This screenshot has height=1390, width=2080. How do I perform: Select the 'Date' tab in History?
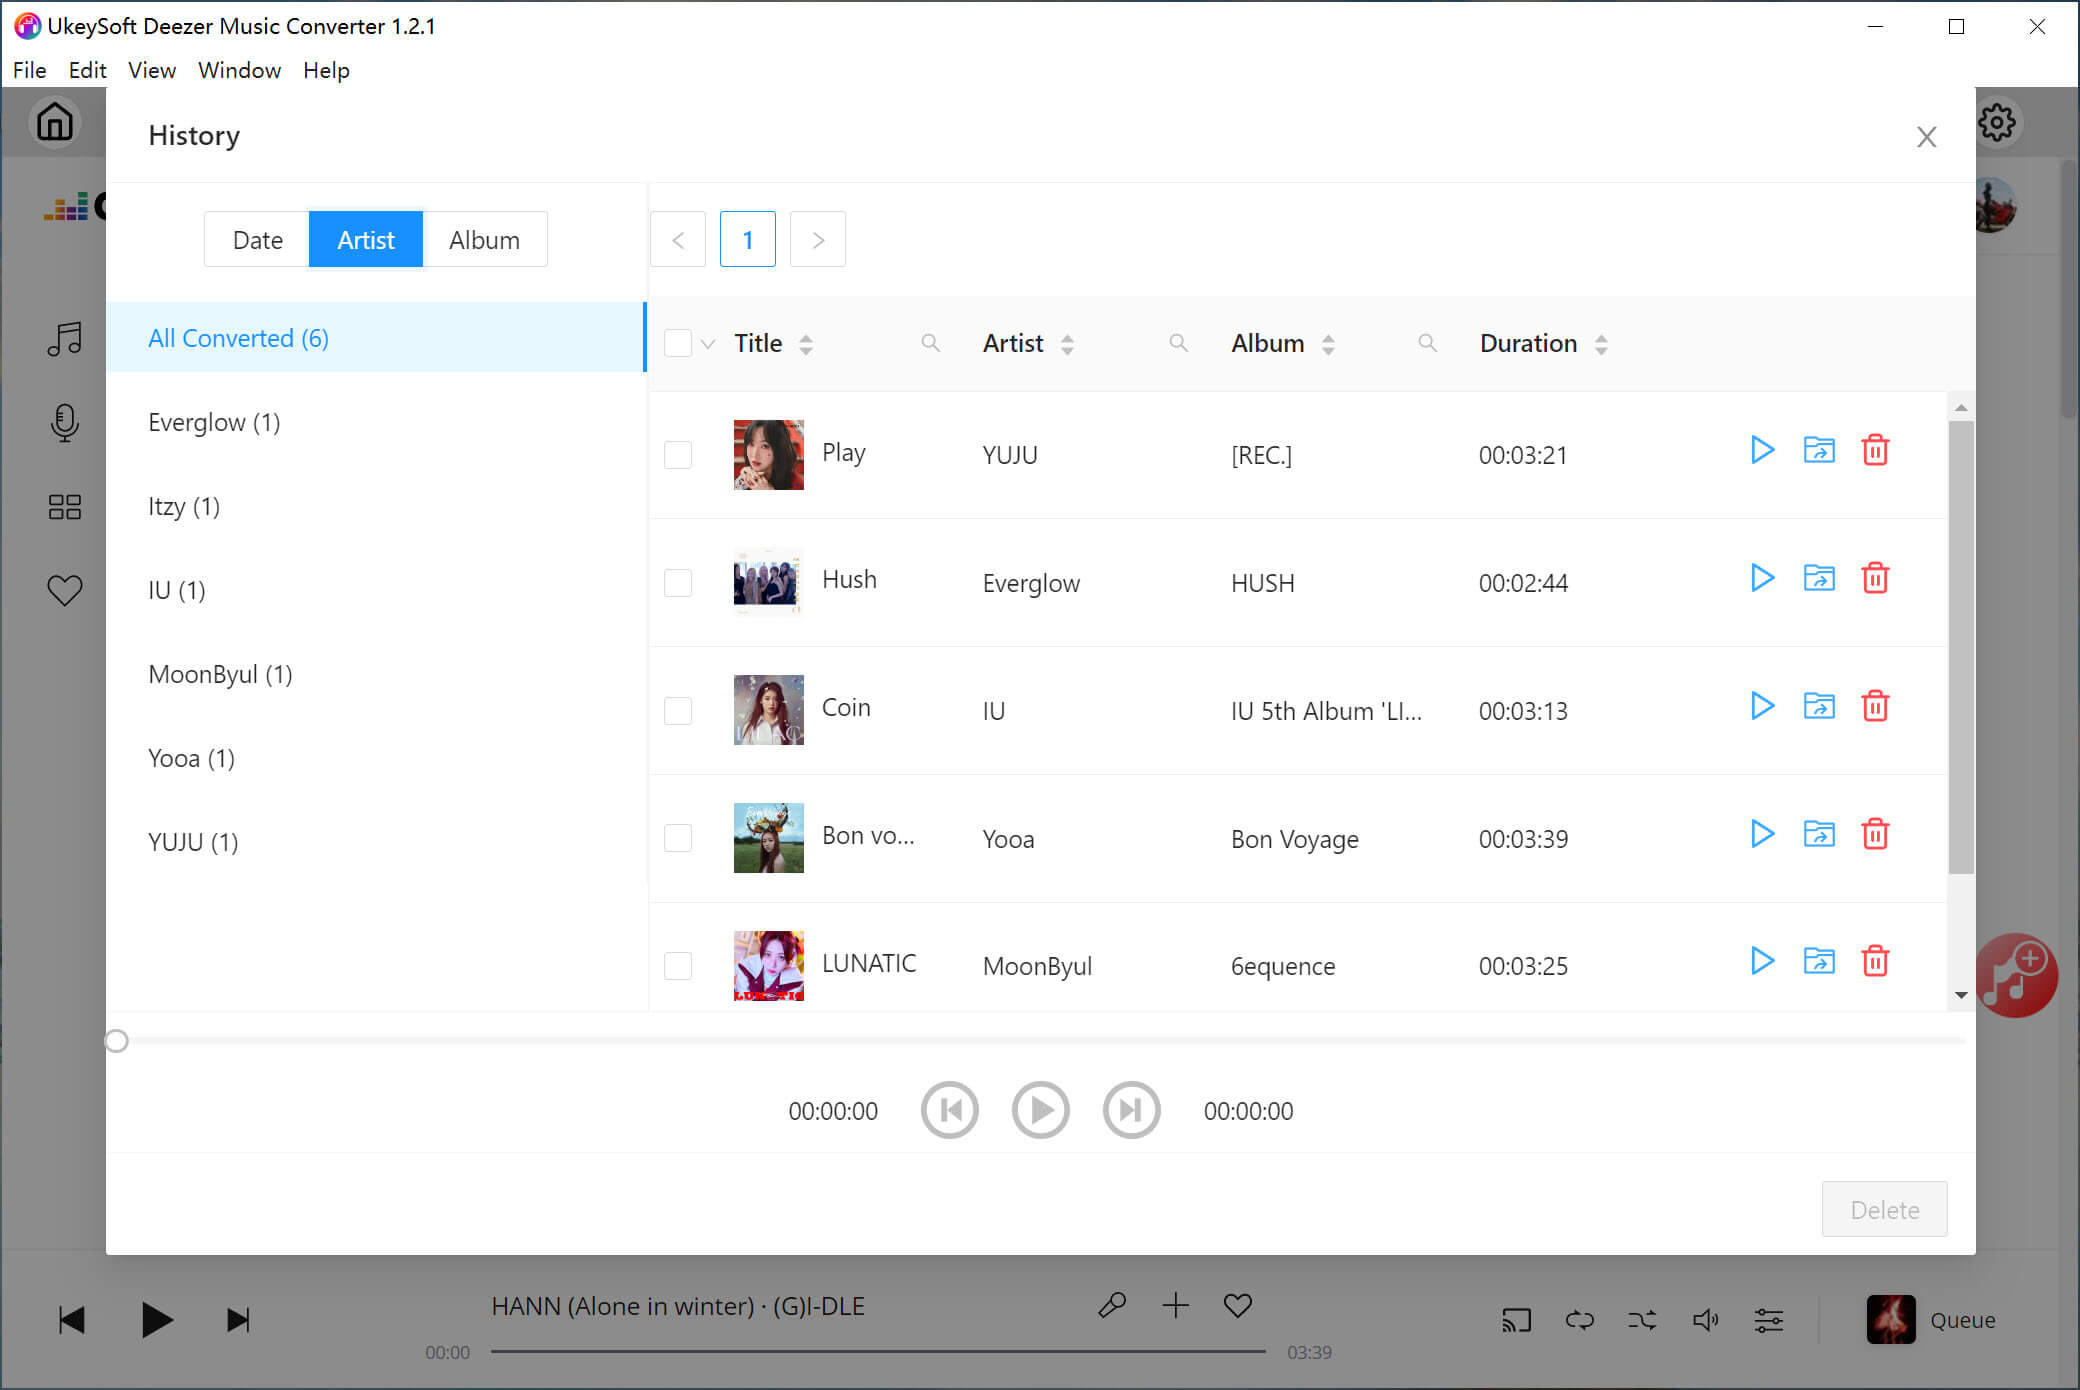[256, 239]
